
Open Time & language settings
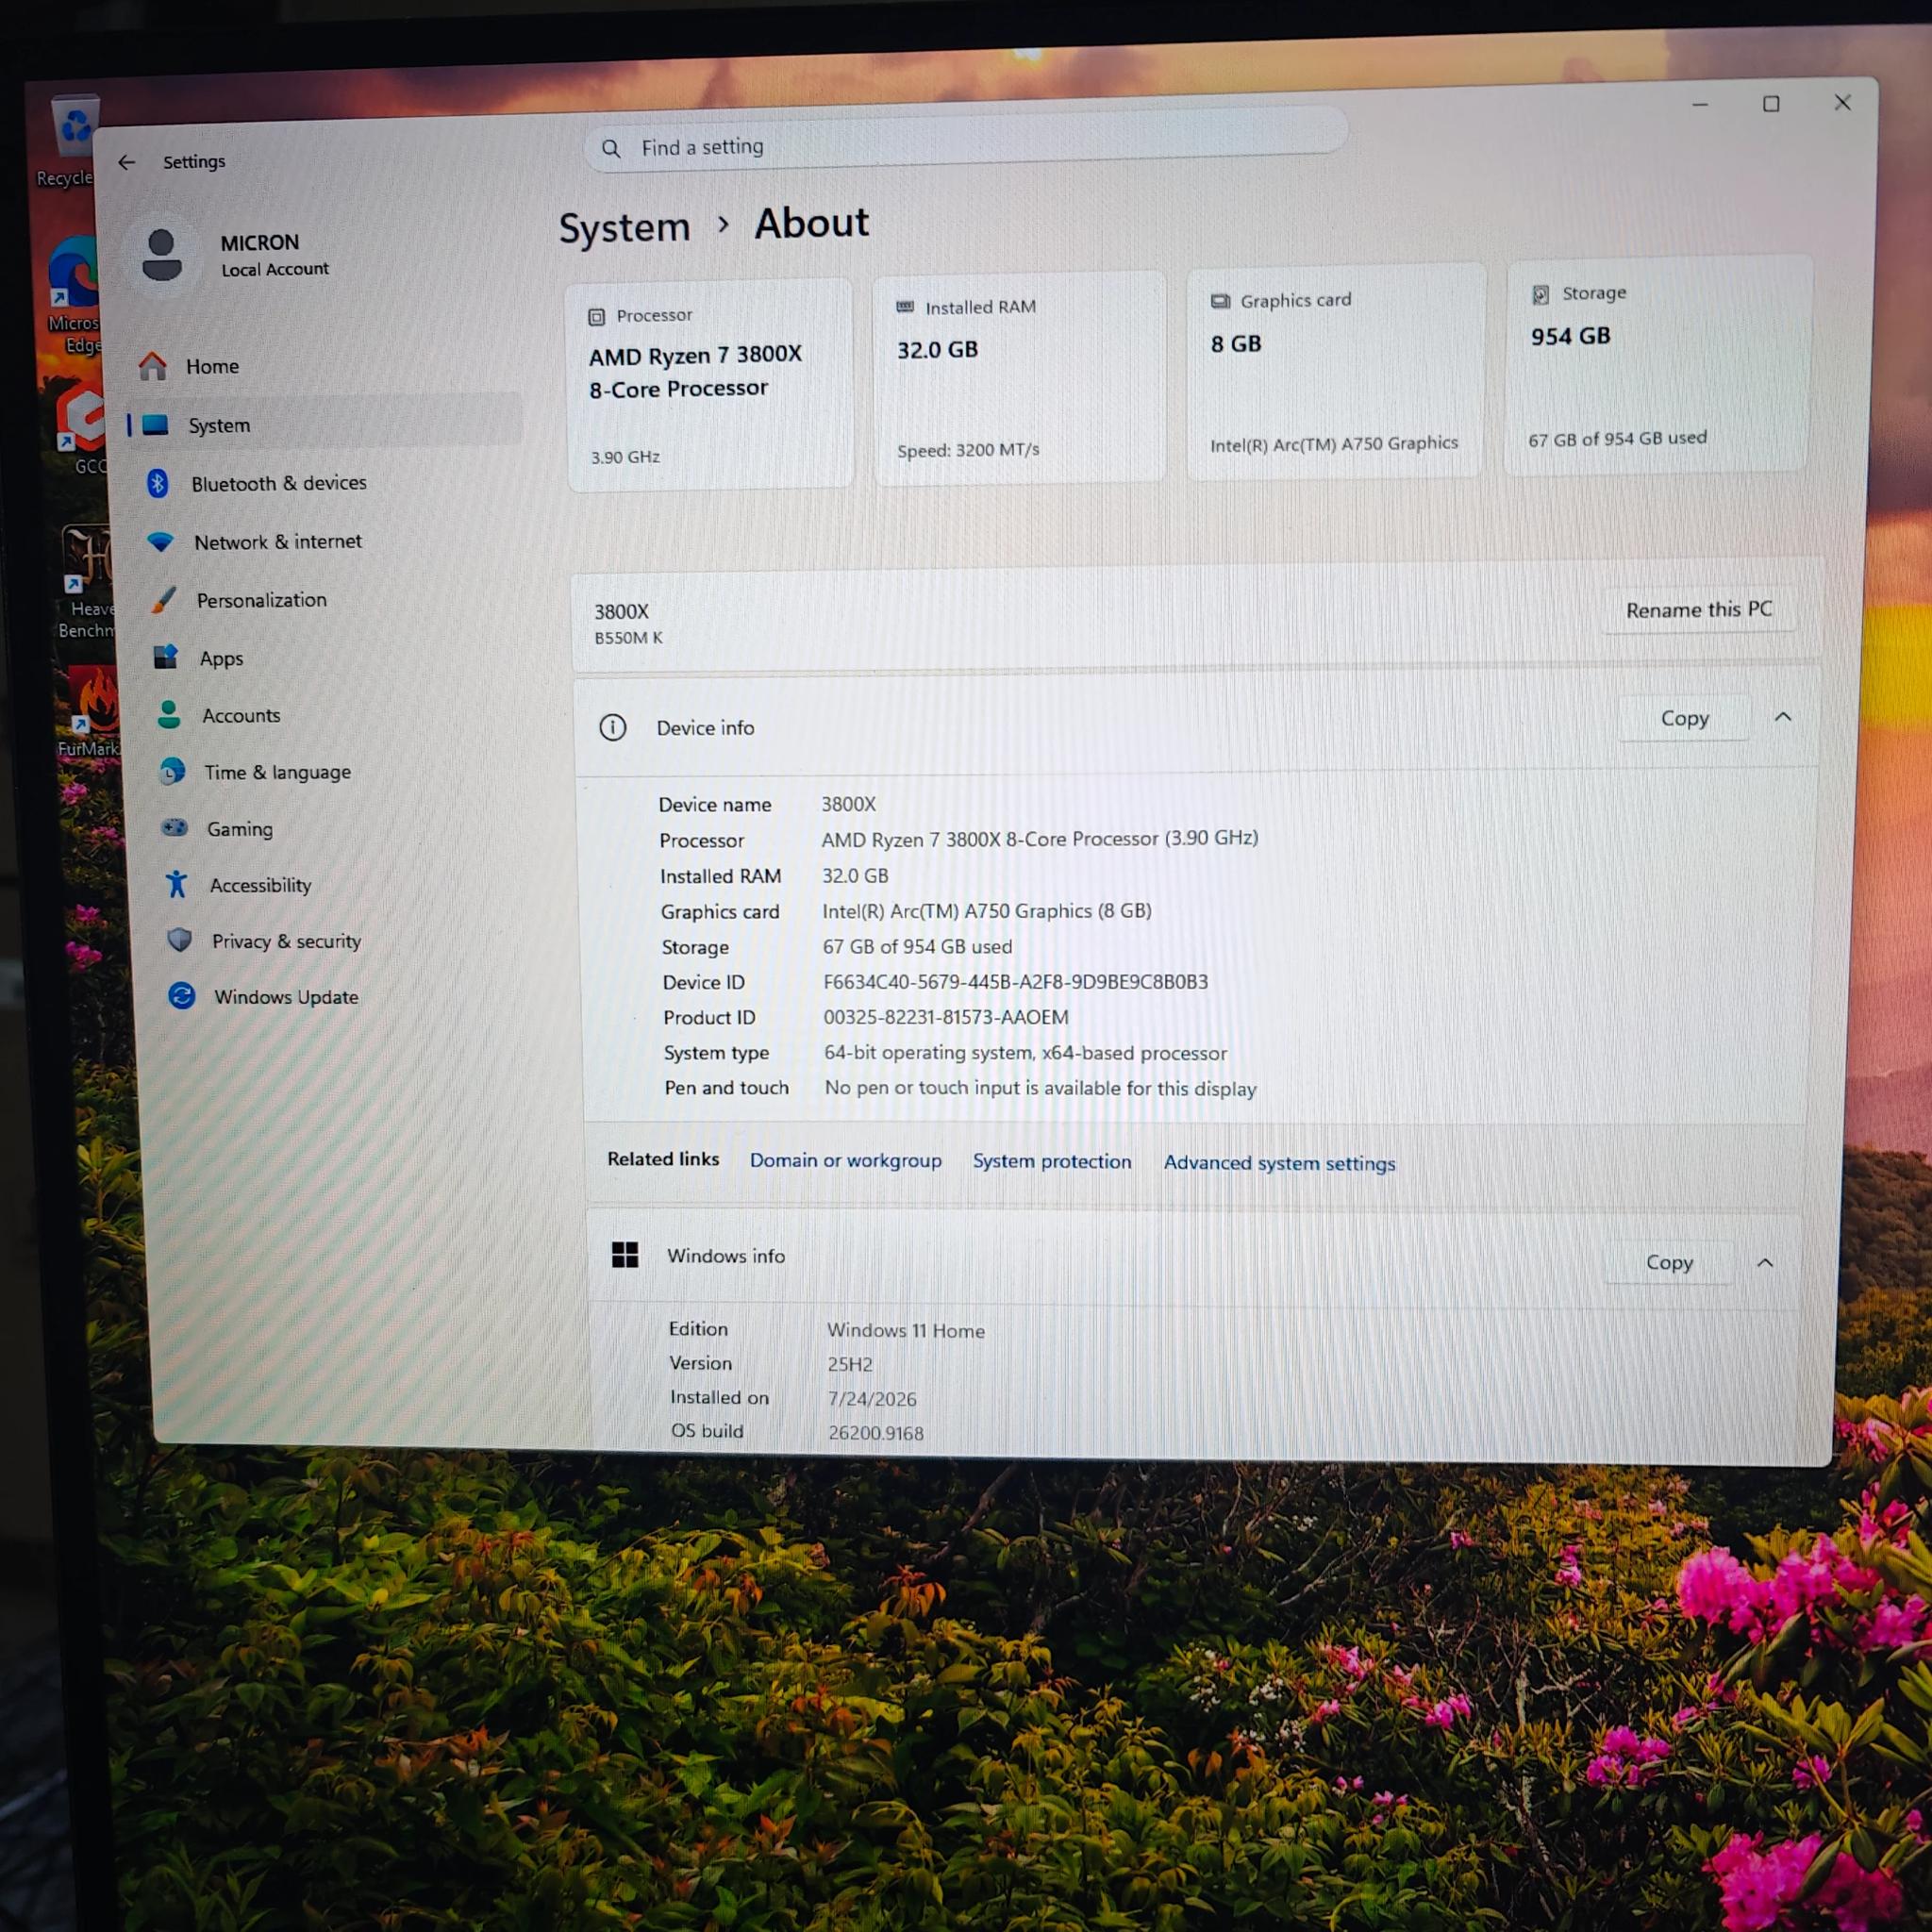click(x=338, y=772)
